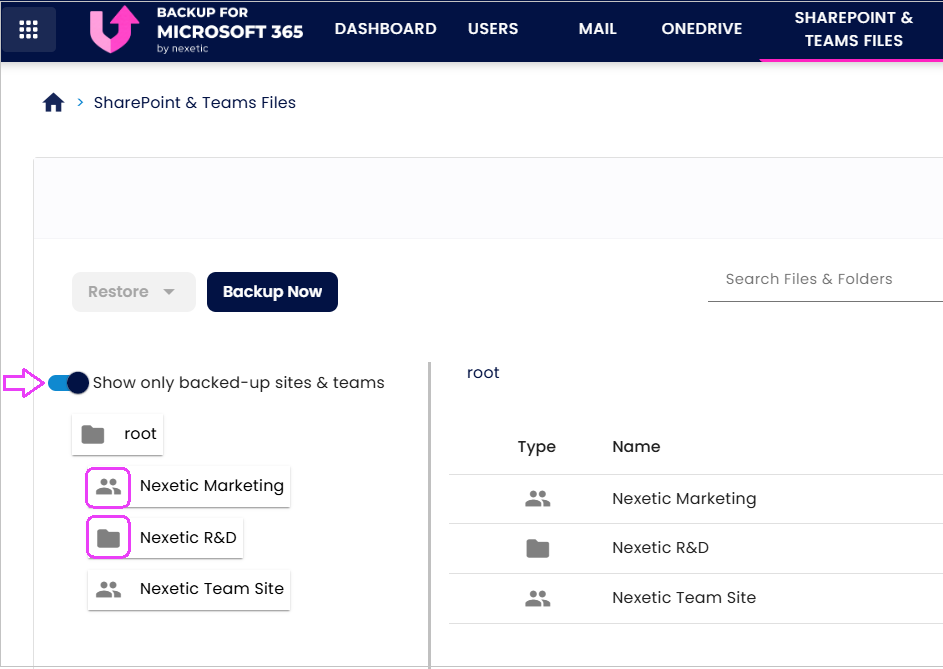Select Nexetic R&D label in the tree
943x669 pixels.
pyautogui.click(x=188, y=538)
